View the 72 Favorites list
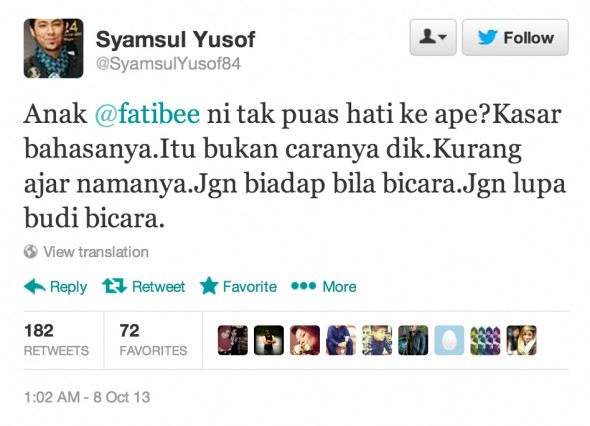 pyautogui.click(x=153, y=340)
